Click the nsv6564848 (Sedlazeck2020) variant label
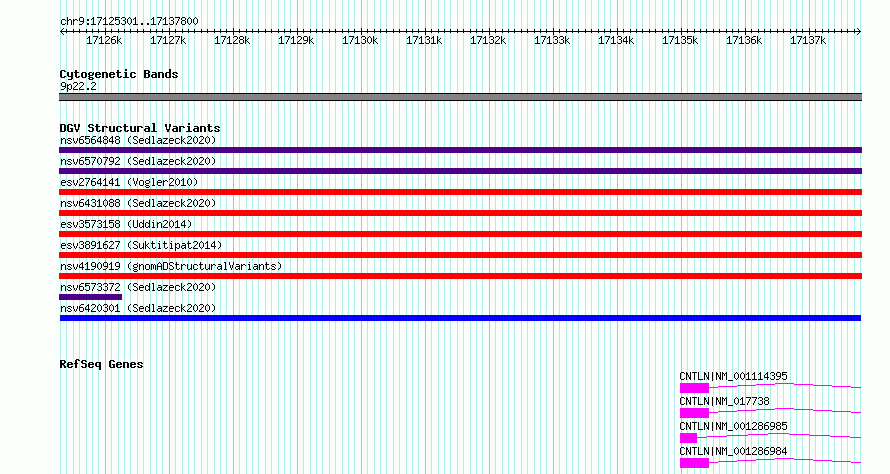This screenshot has height=474, width=890. point(138,140)
